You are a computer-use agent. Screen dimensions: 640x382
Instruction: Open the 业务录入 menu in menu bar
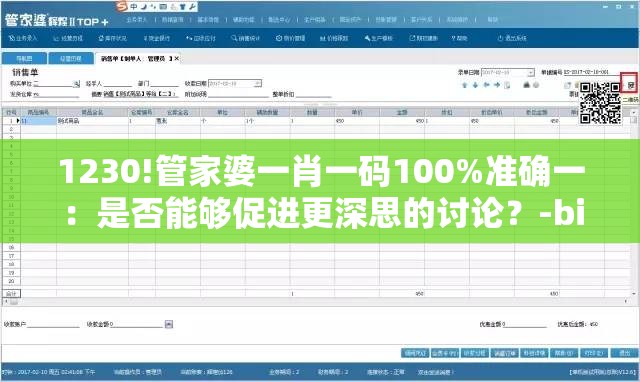coord(137,20)
